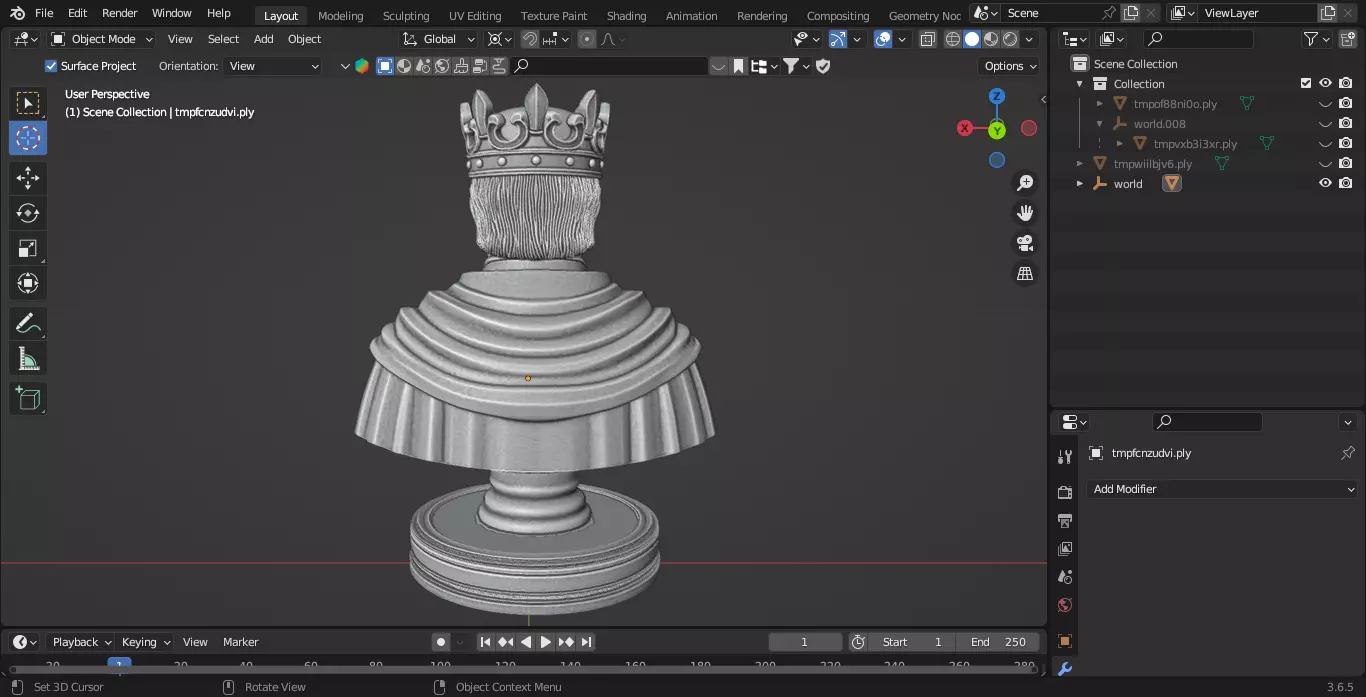Viewport: 1366px width, 697px height.
Task: Click the current frame number field
Action: (x=805, y=642)
